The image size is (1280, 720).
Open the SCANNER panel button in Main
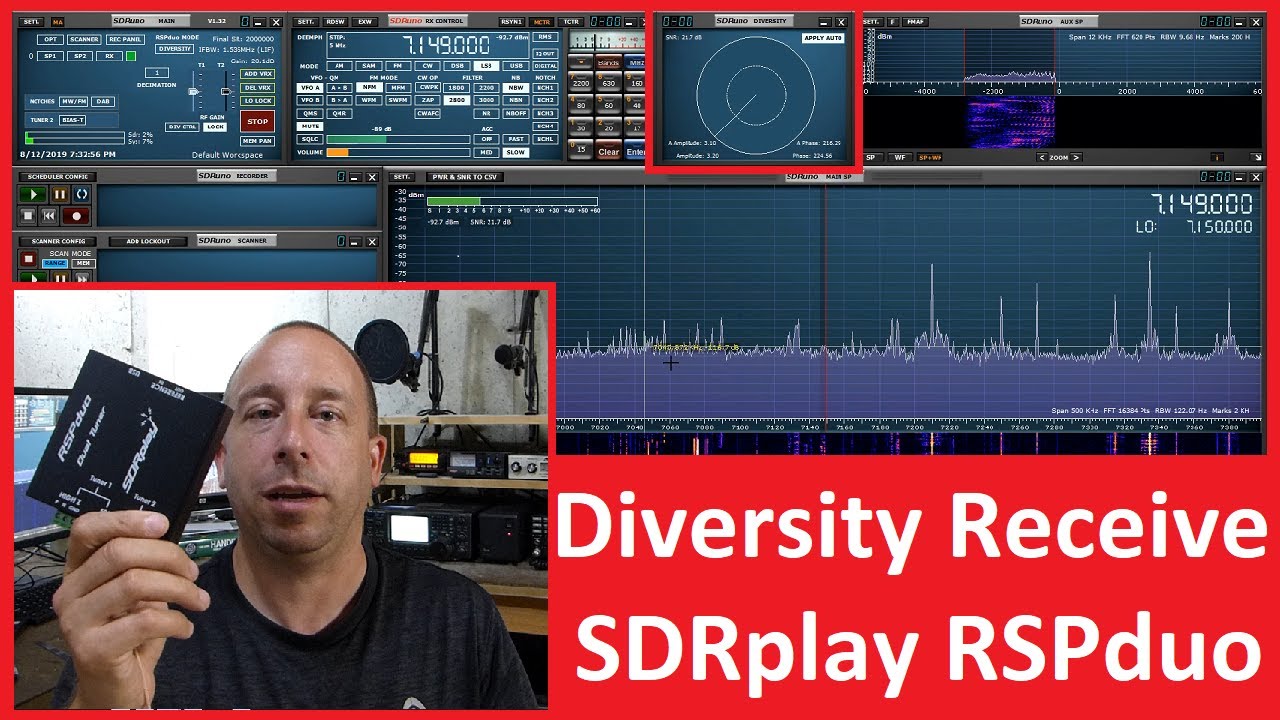tap(84, 39)
